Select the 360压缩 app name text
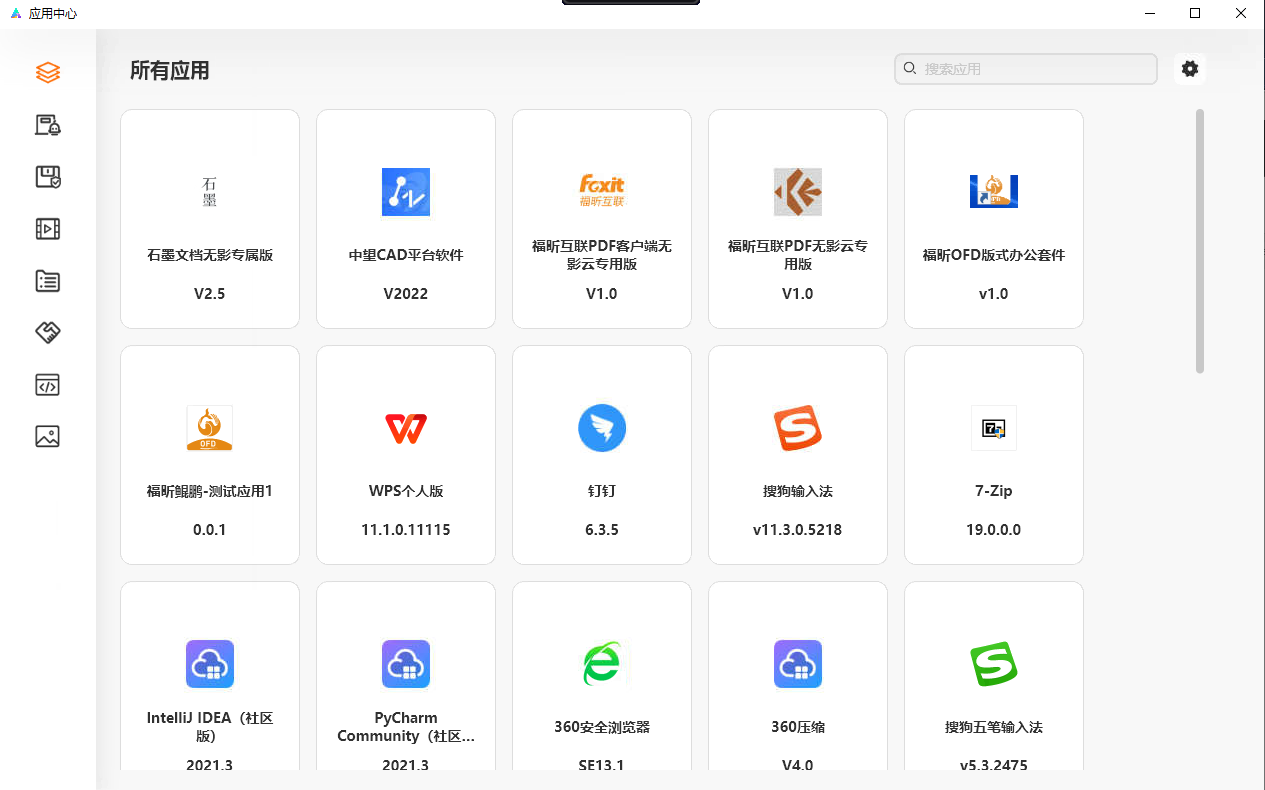Image resolution: width=1265 pixels, height=790 pixels. tap(798, 727)
